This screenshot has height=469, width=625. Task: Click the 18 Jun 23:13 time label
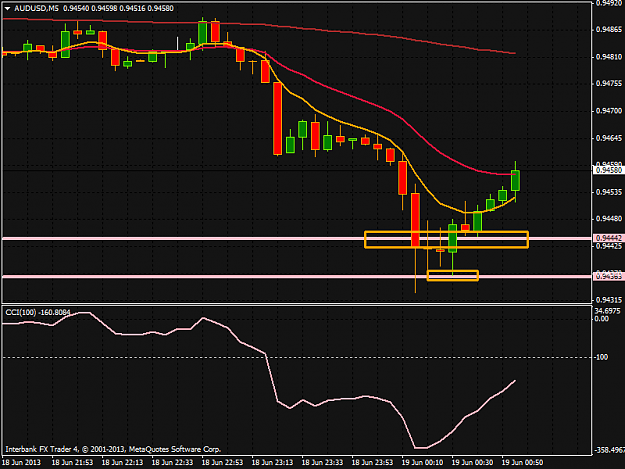click(272, 462)
